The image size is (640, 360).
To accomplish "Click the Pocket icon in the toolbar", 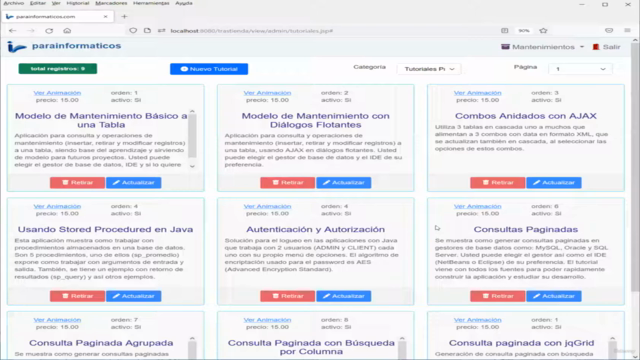I will 609,31.
